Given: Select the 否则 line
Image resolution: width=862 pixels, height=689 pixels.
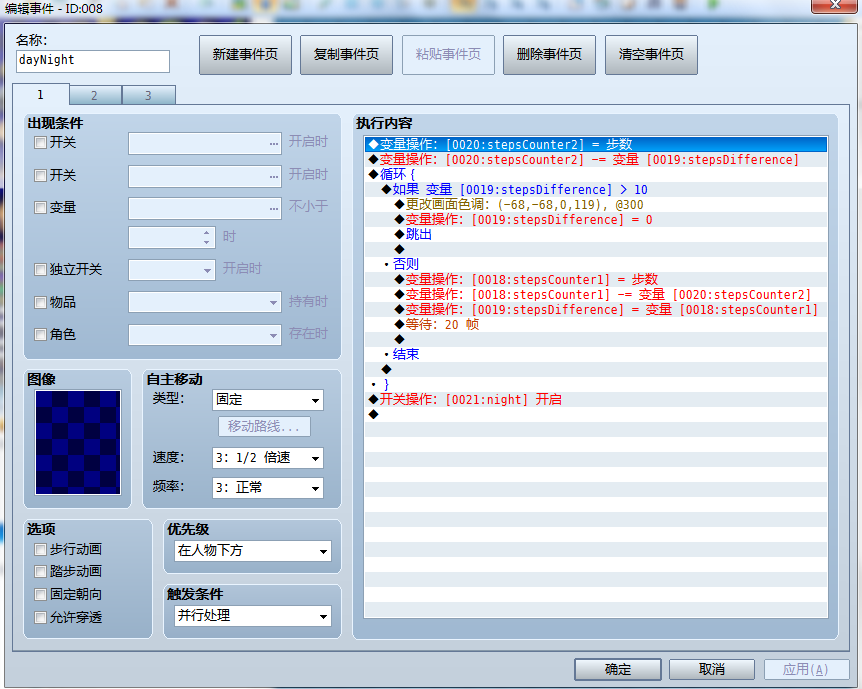Looking at the screenshot, I should pos(596,264).
